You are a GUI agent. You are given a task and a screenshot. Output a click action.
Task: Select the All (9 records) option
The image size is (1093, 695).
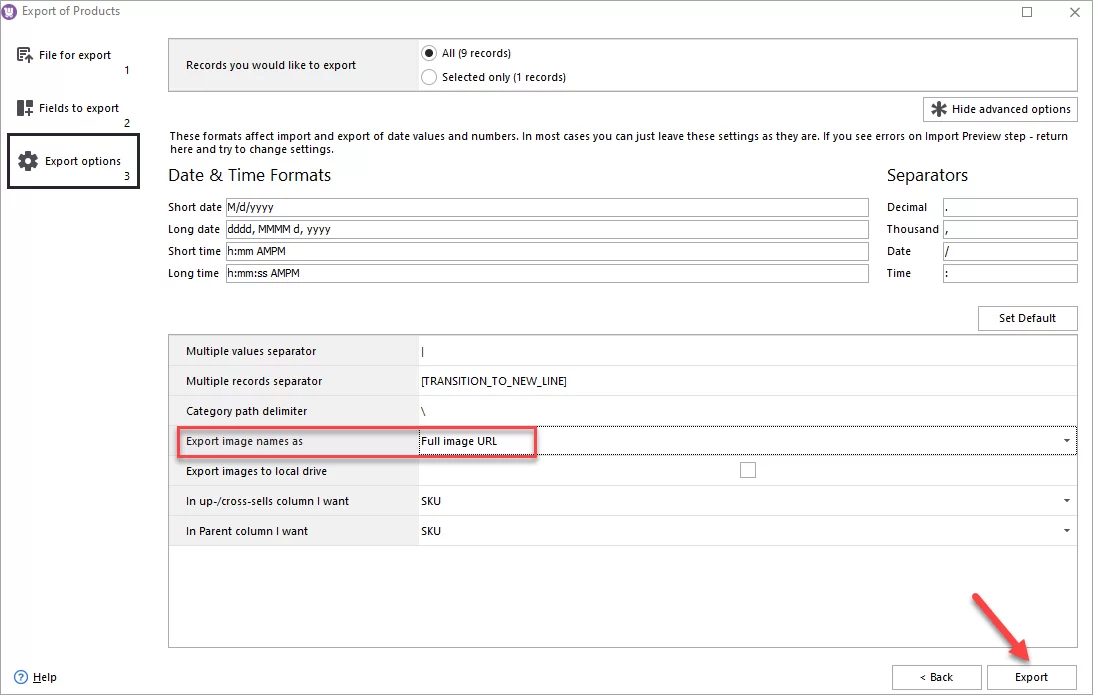427,53
